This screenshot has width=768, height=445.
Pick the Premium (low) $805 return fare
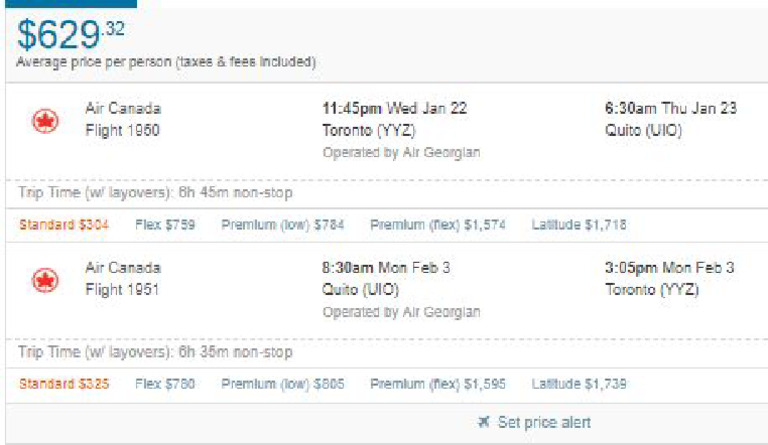coord(283,384)
